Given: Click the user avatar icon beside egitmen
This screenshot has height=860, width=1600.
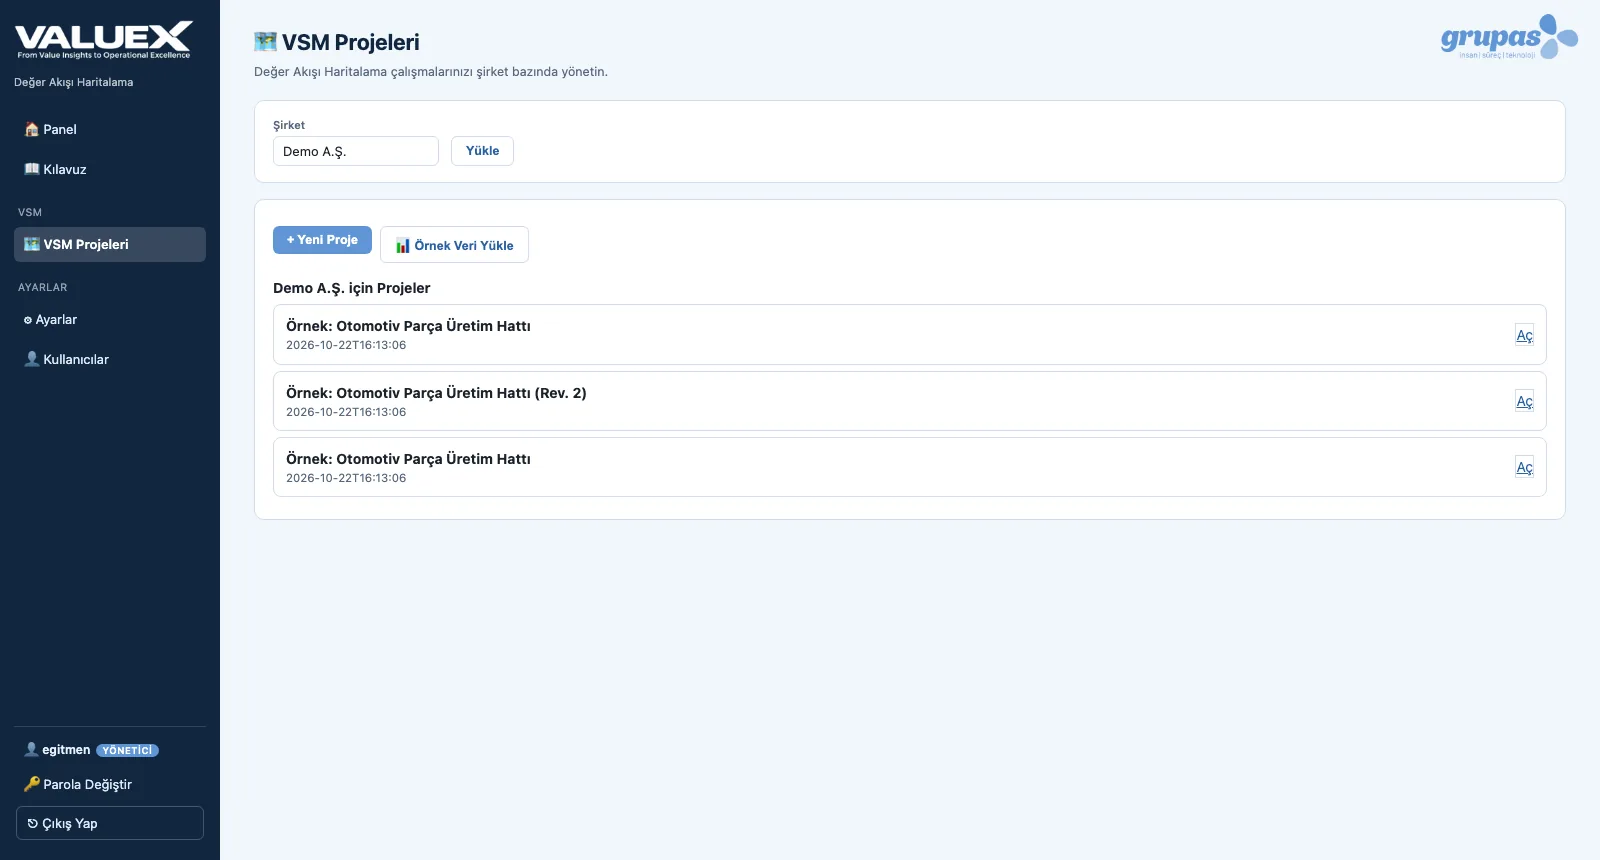Looking at the screenshot, I should pyautogui.click(x=31, y=749).
